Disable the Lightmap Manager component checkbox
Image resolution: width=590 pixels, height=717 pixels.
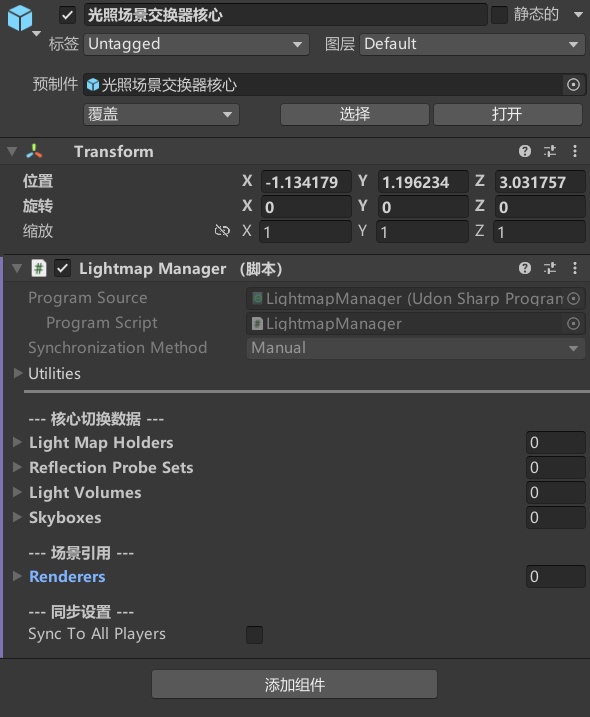coord(63,268)
